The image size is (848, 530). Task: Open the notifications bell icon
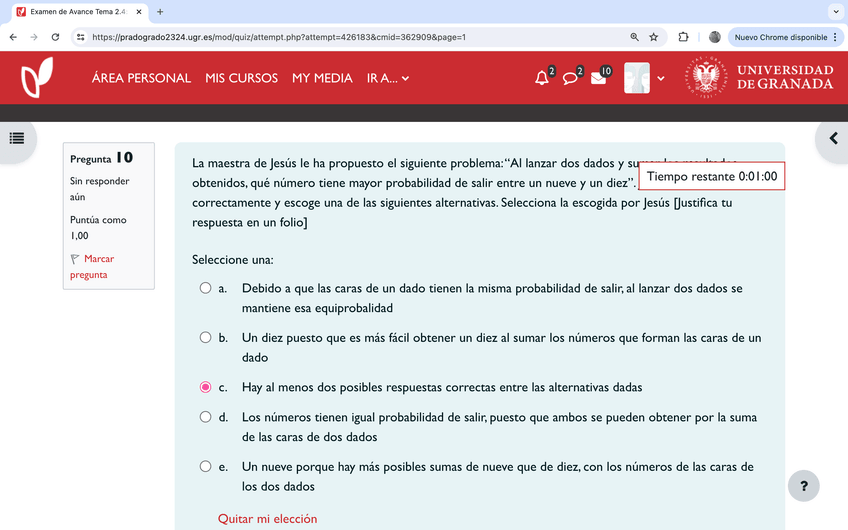coord(542,78)
